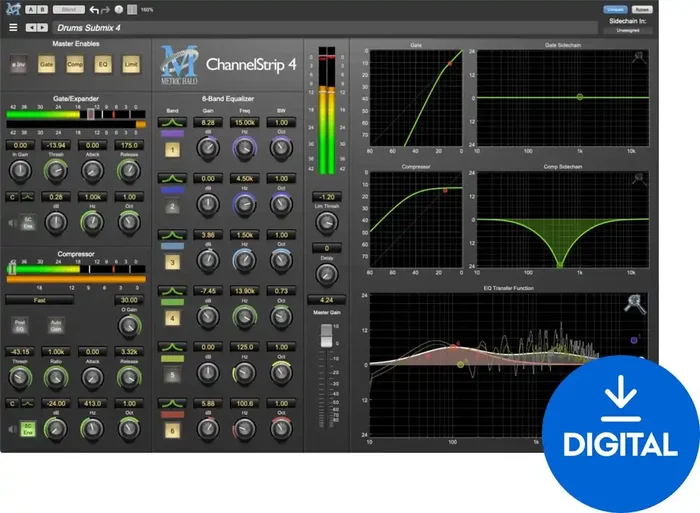Viewport: 700px width, 513px height.
Task: Click the Delay knob
Action: pos(327,274)
